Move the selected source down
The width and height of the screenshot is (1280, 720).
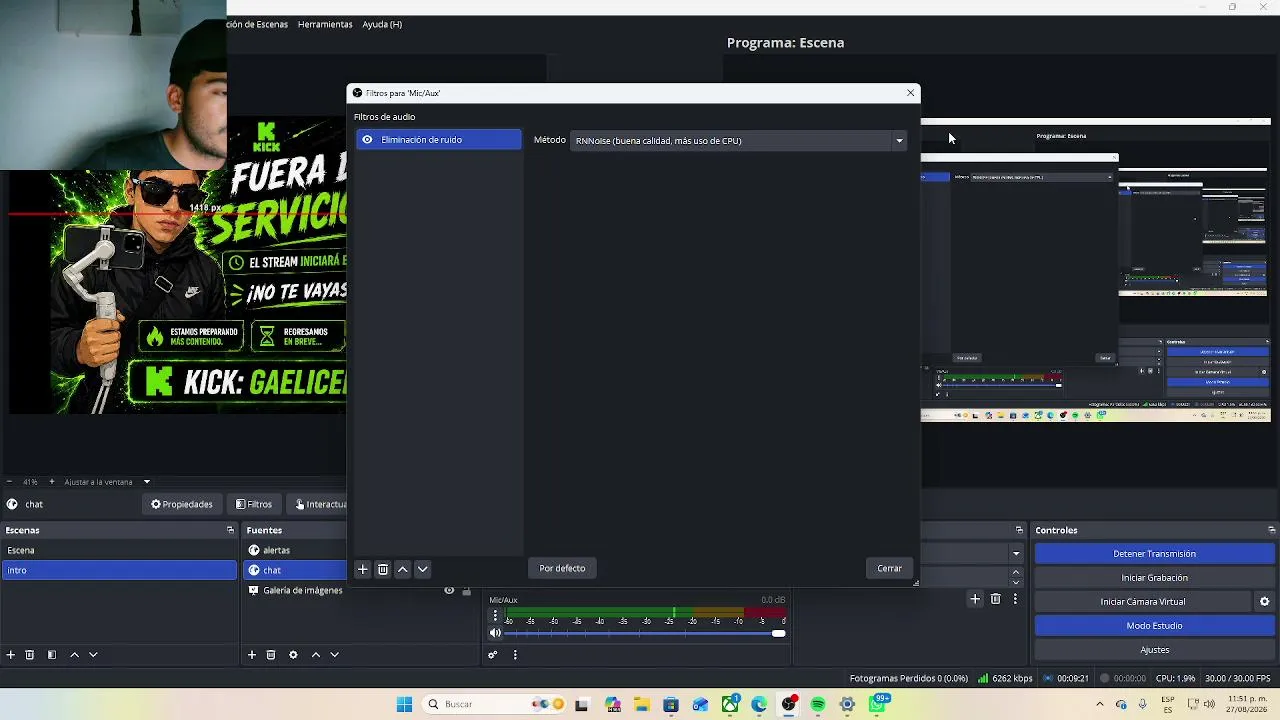click(x=335, y=655)
